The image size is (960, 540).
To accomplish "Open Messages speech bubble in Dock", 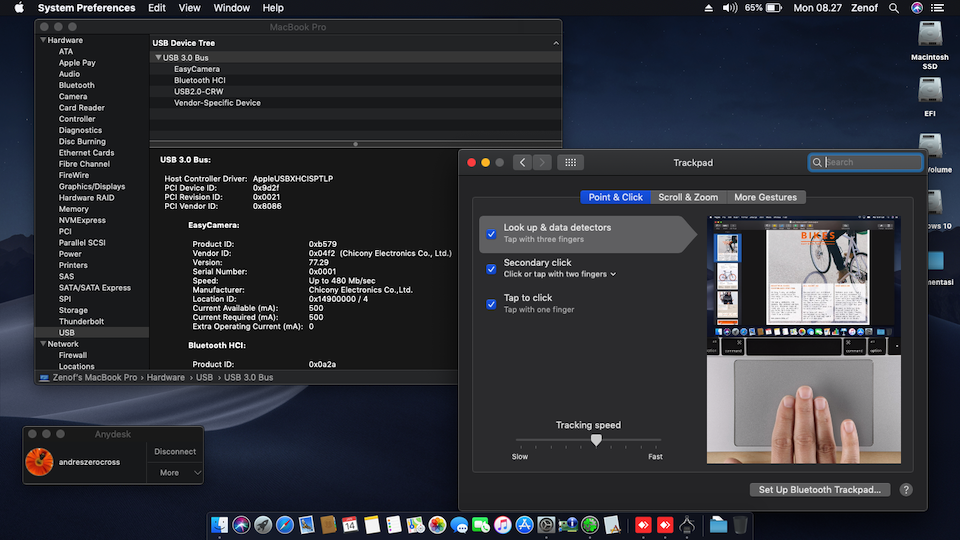I will tap(459, 525).
